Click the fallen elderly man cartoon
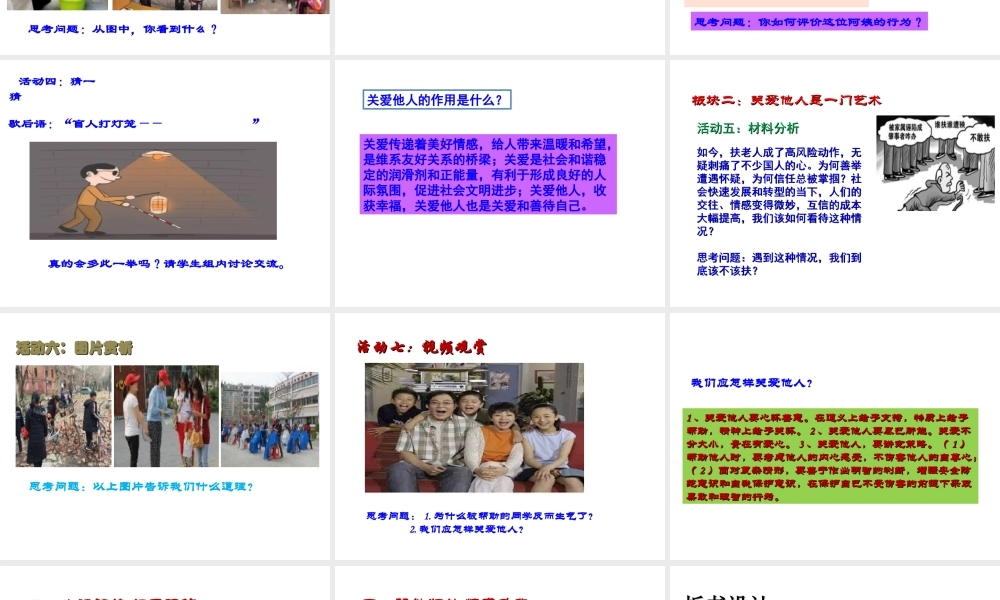 [935, 163]
